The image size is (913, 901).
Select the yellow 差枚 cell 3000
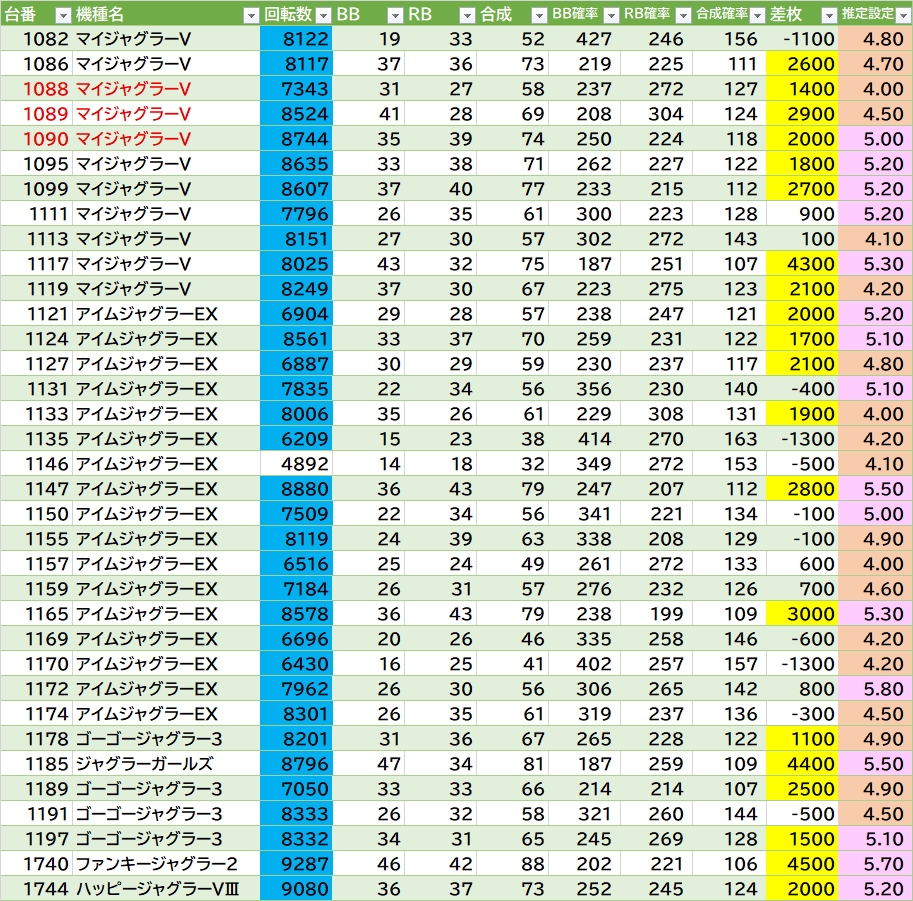[x=802, y=614]
